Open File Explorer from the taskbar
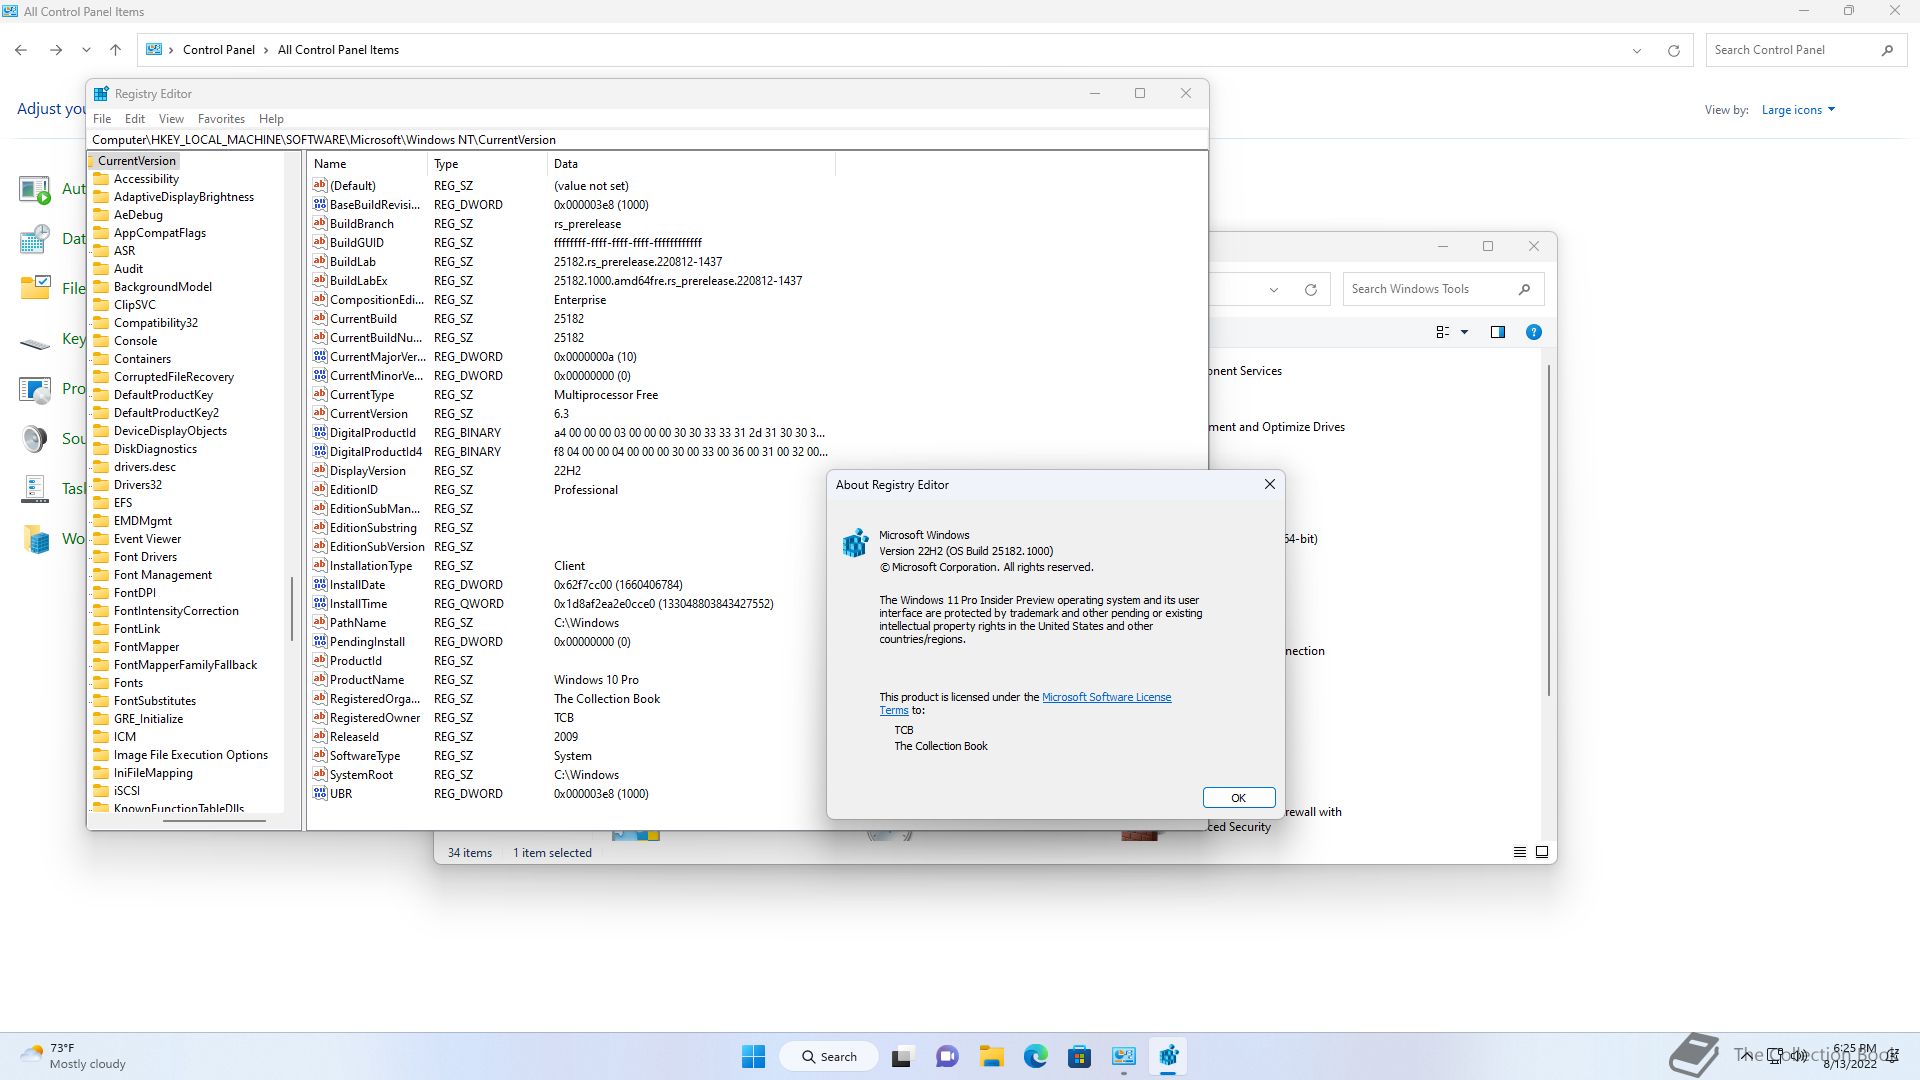 click(x=991, y=1056)
